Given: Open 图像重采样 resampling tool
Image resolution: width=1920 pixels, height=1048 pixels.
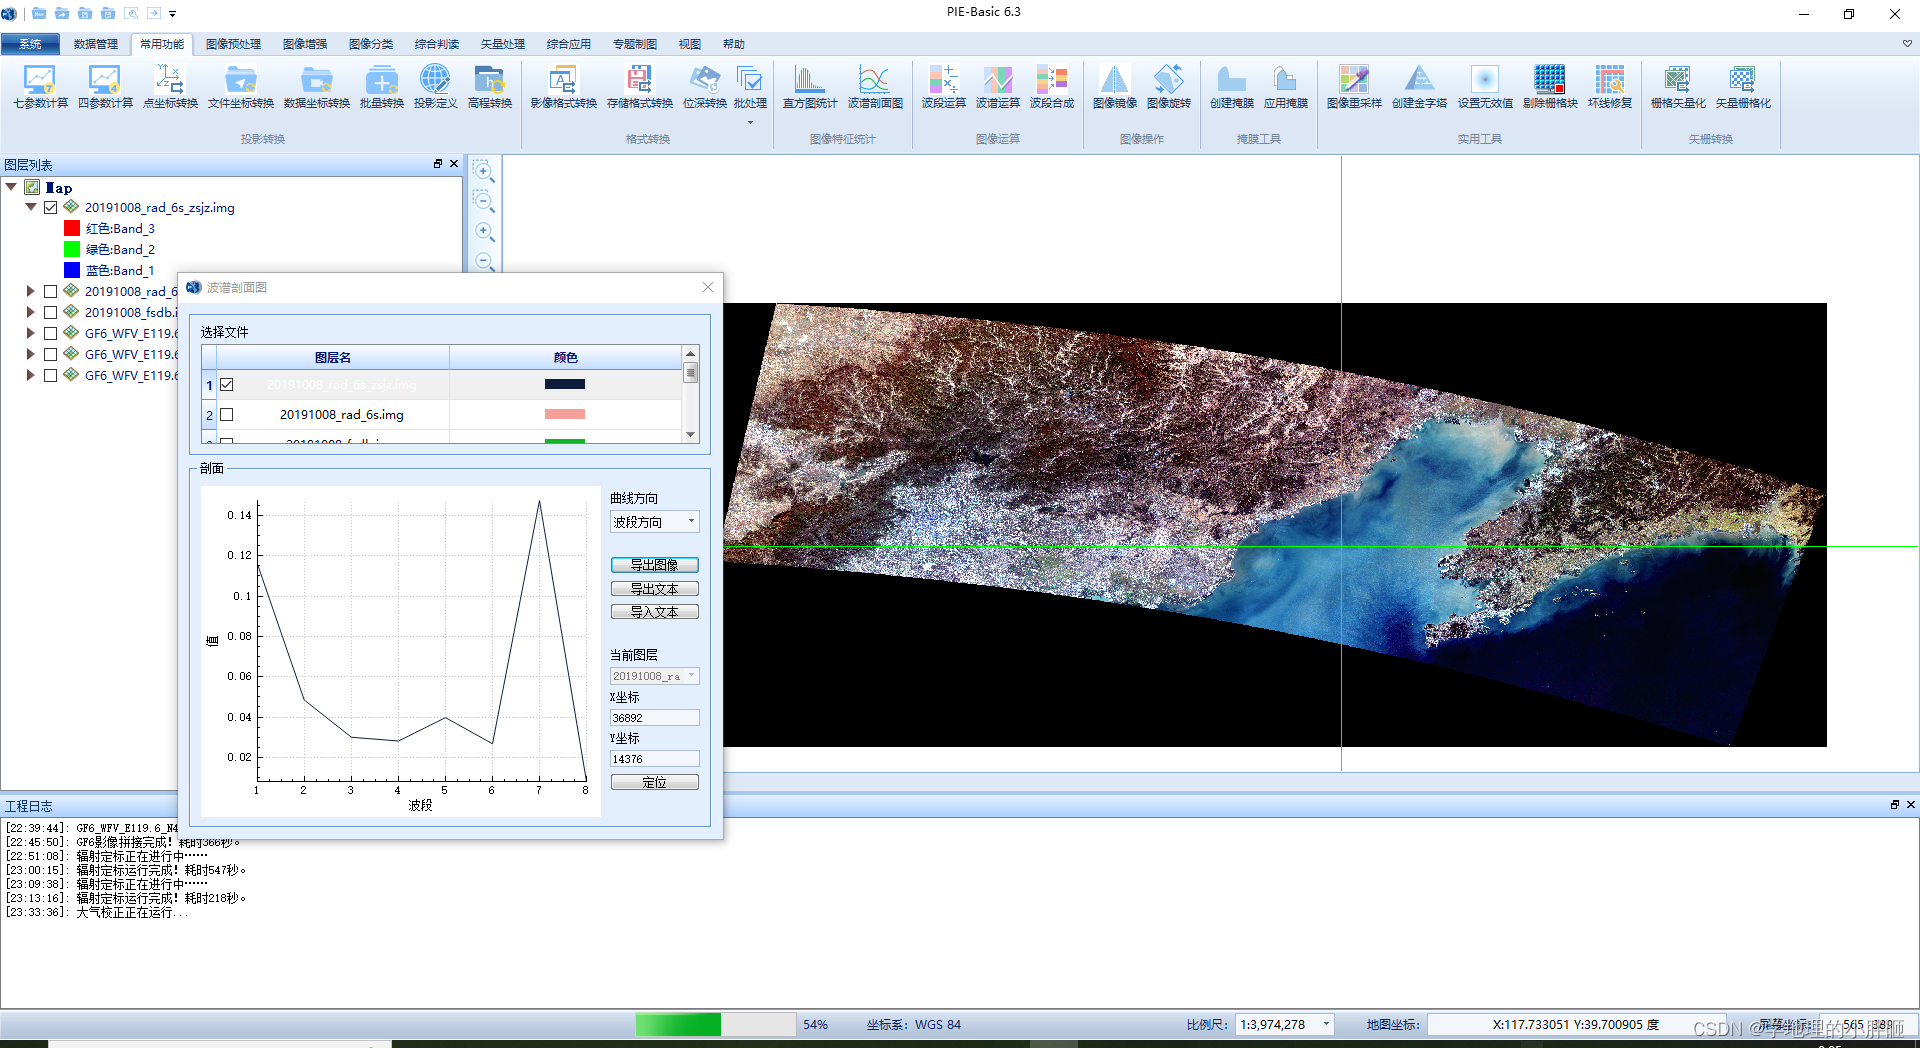Looking at the screenshot, I should pos(1354,86).
